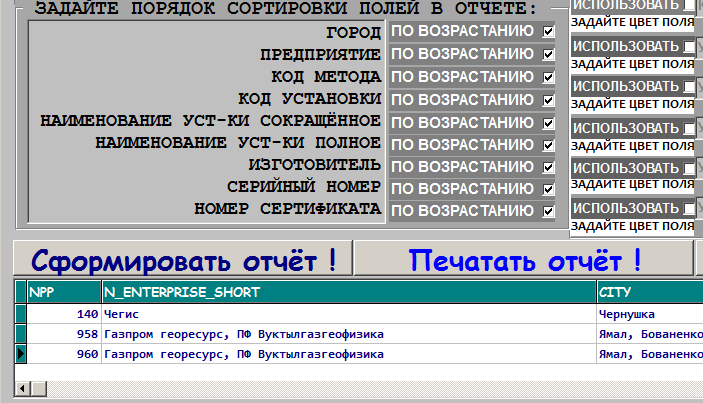Screen dimensions: 703x403
Task: Select the Чегис enterprise cell
Action: tap(349, 314)
